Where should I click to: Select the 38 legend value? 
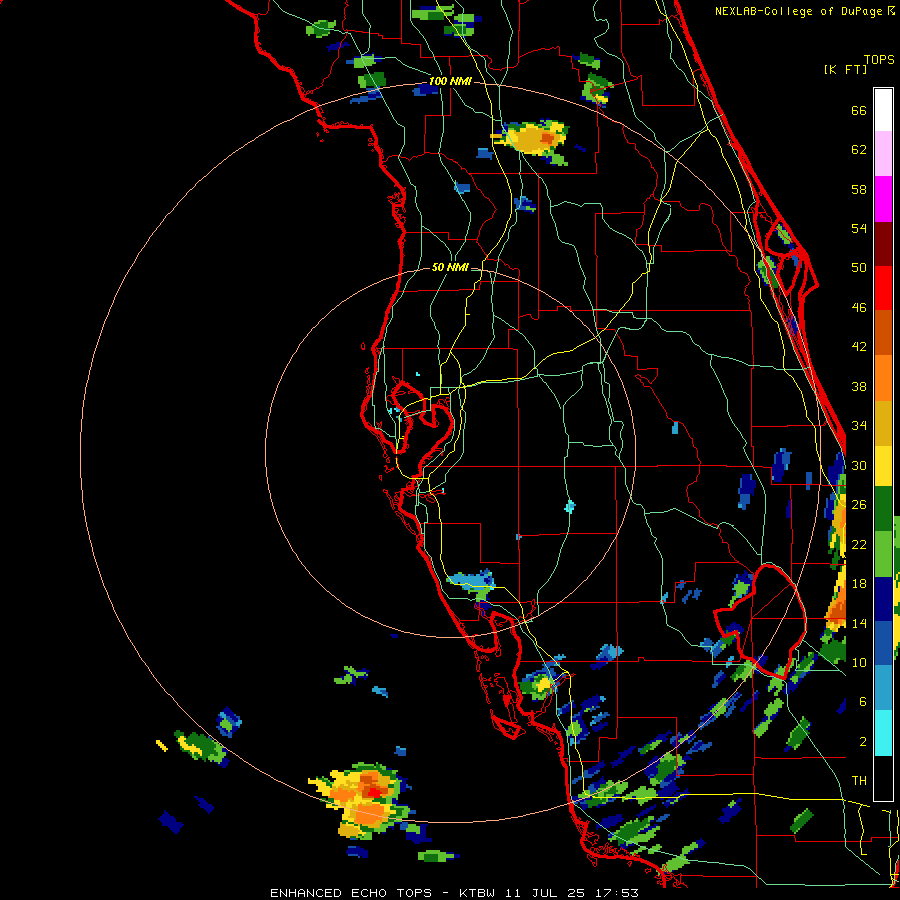pyautogui.click(x=859, y=386)
